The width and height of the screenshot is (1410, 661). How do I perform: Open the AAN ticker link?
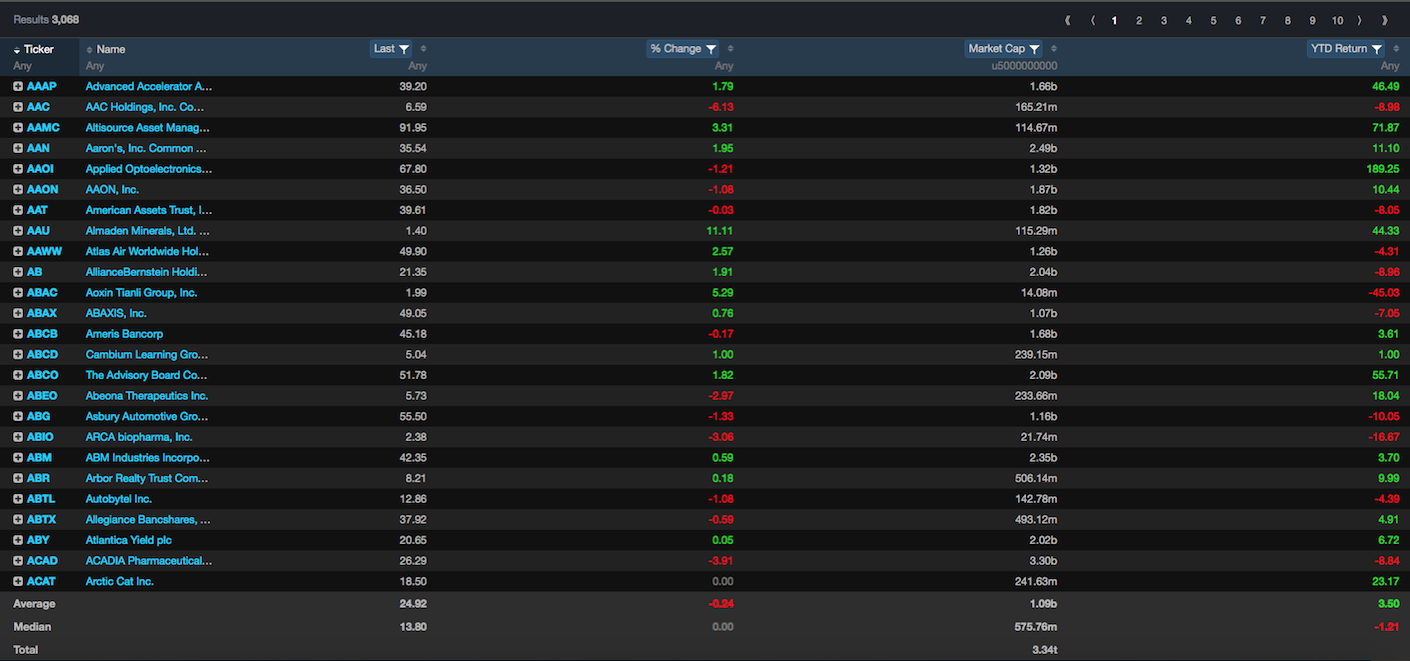coord(38,148)
